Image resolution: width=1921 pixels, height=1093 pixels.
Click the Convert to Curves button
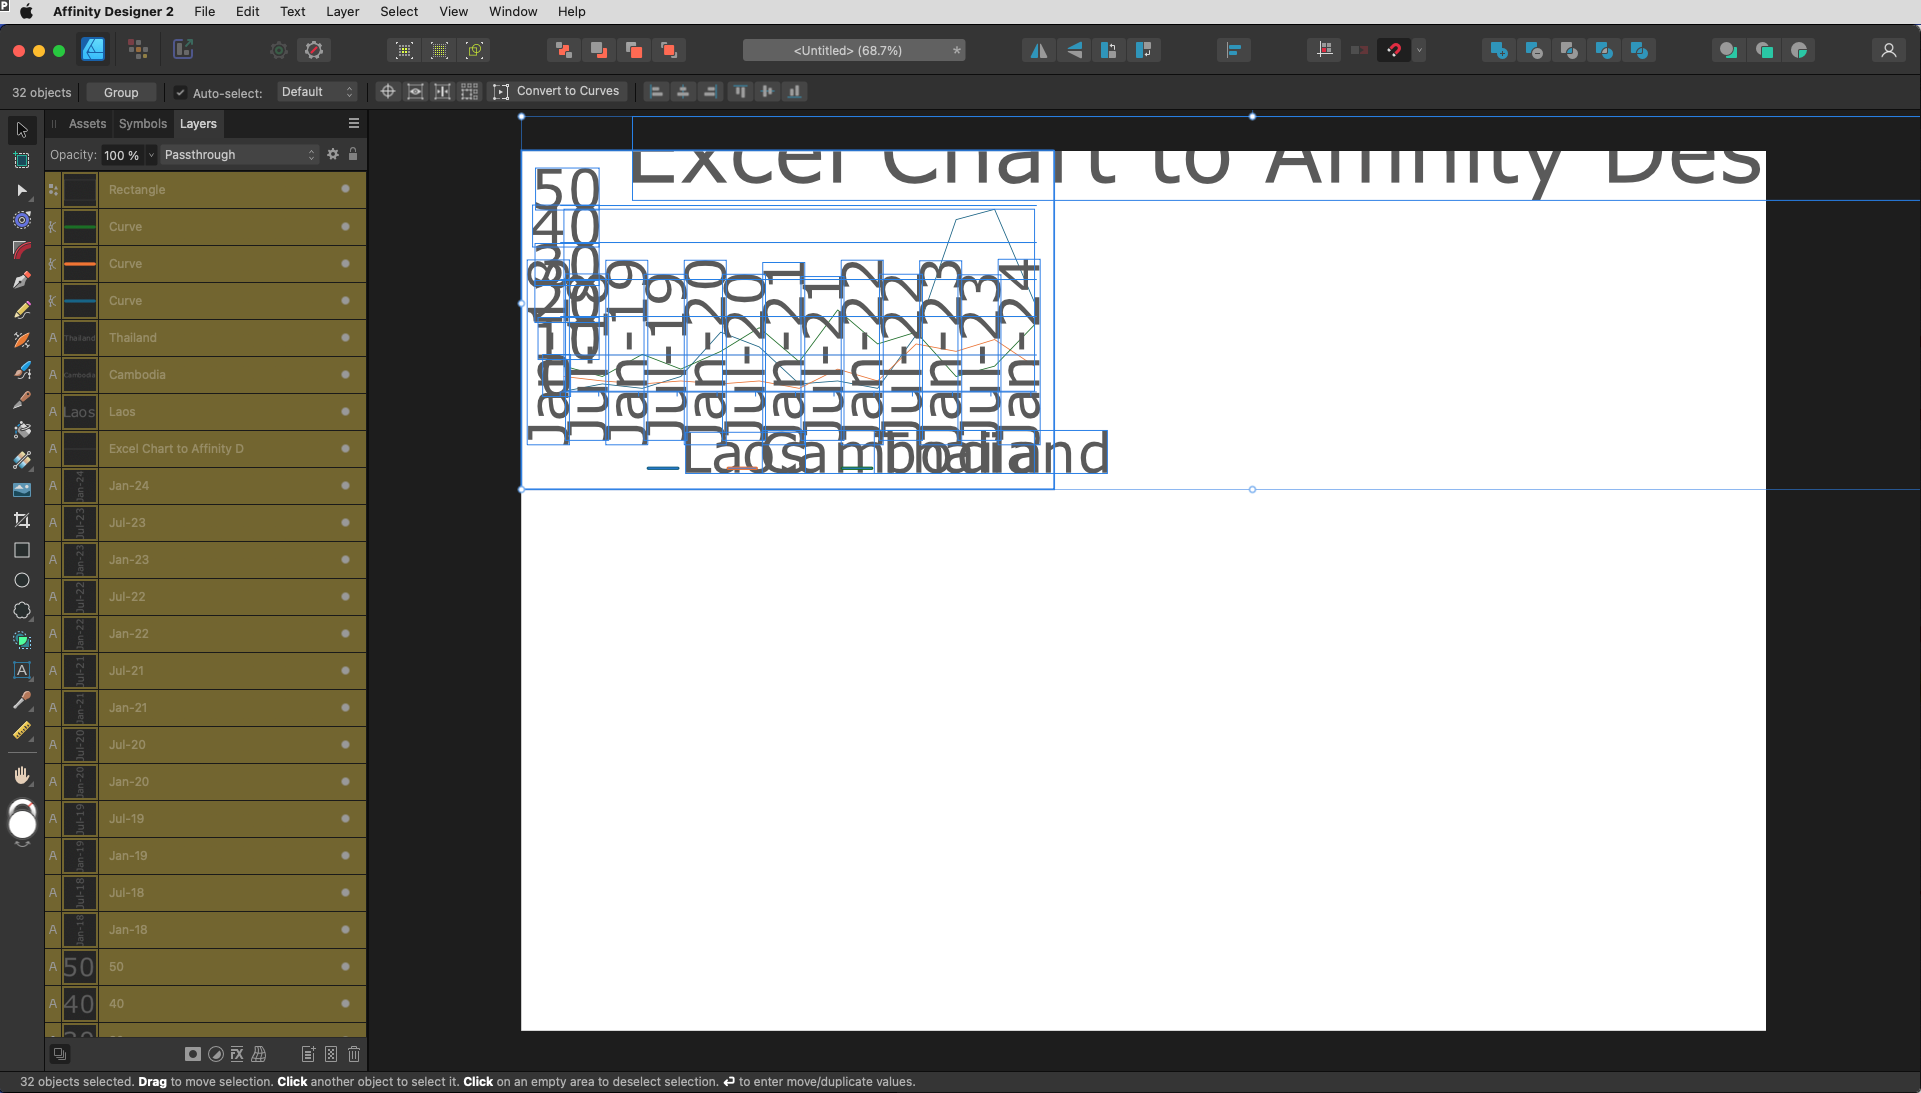click(567, 91)
